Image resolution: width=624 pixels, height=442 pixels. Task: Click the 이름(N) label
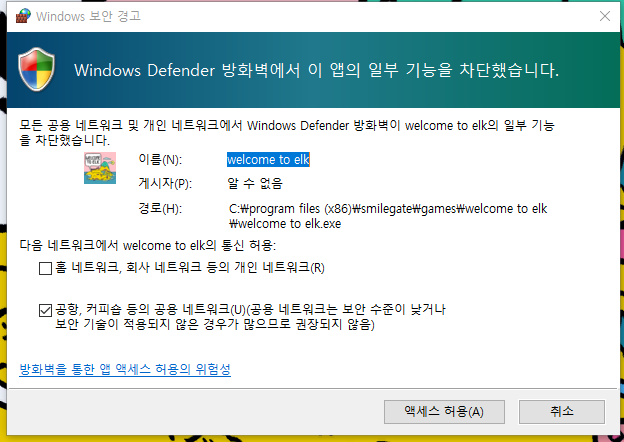coord(160,159)
